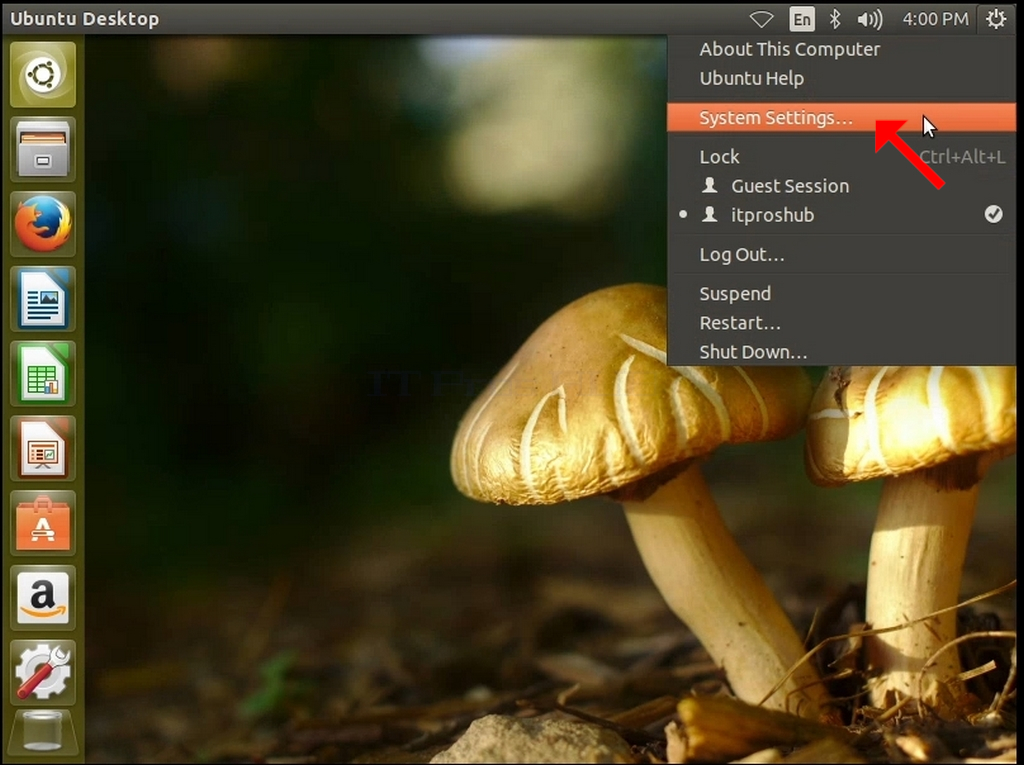Viewport: 1024px width, 765px height.
Task: Open the sound volume indicator
Action: (870, 19)
